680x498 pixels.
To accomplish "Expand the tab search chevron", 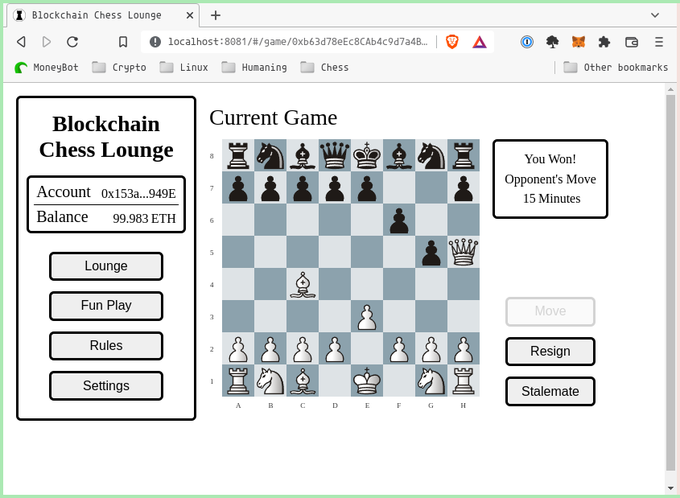I will [655, 15].
